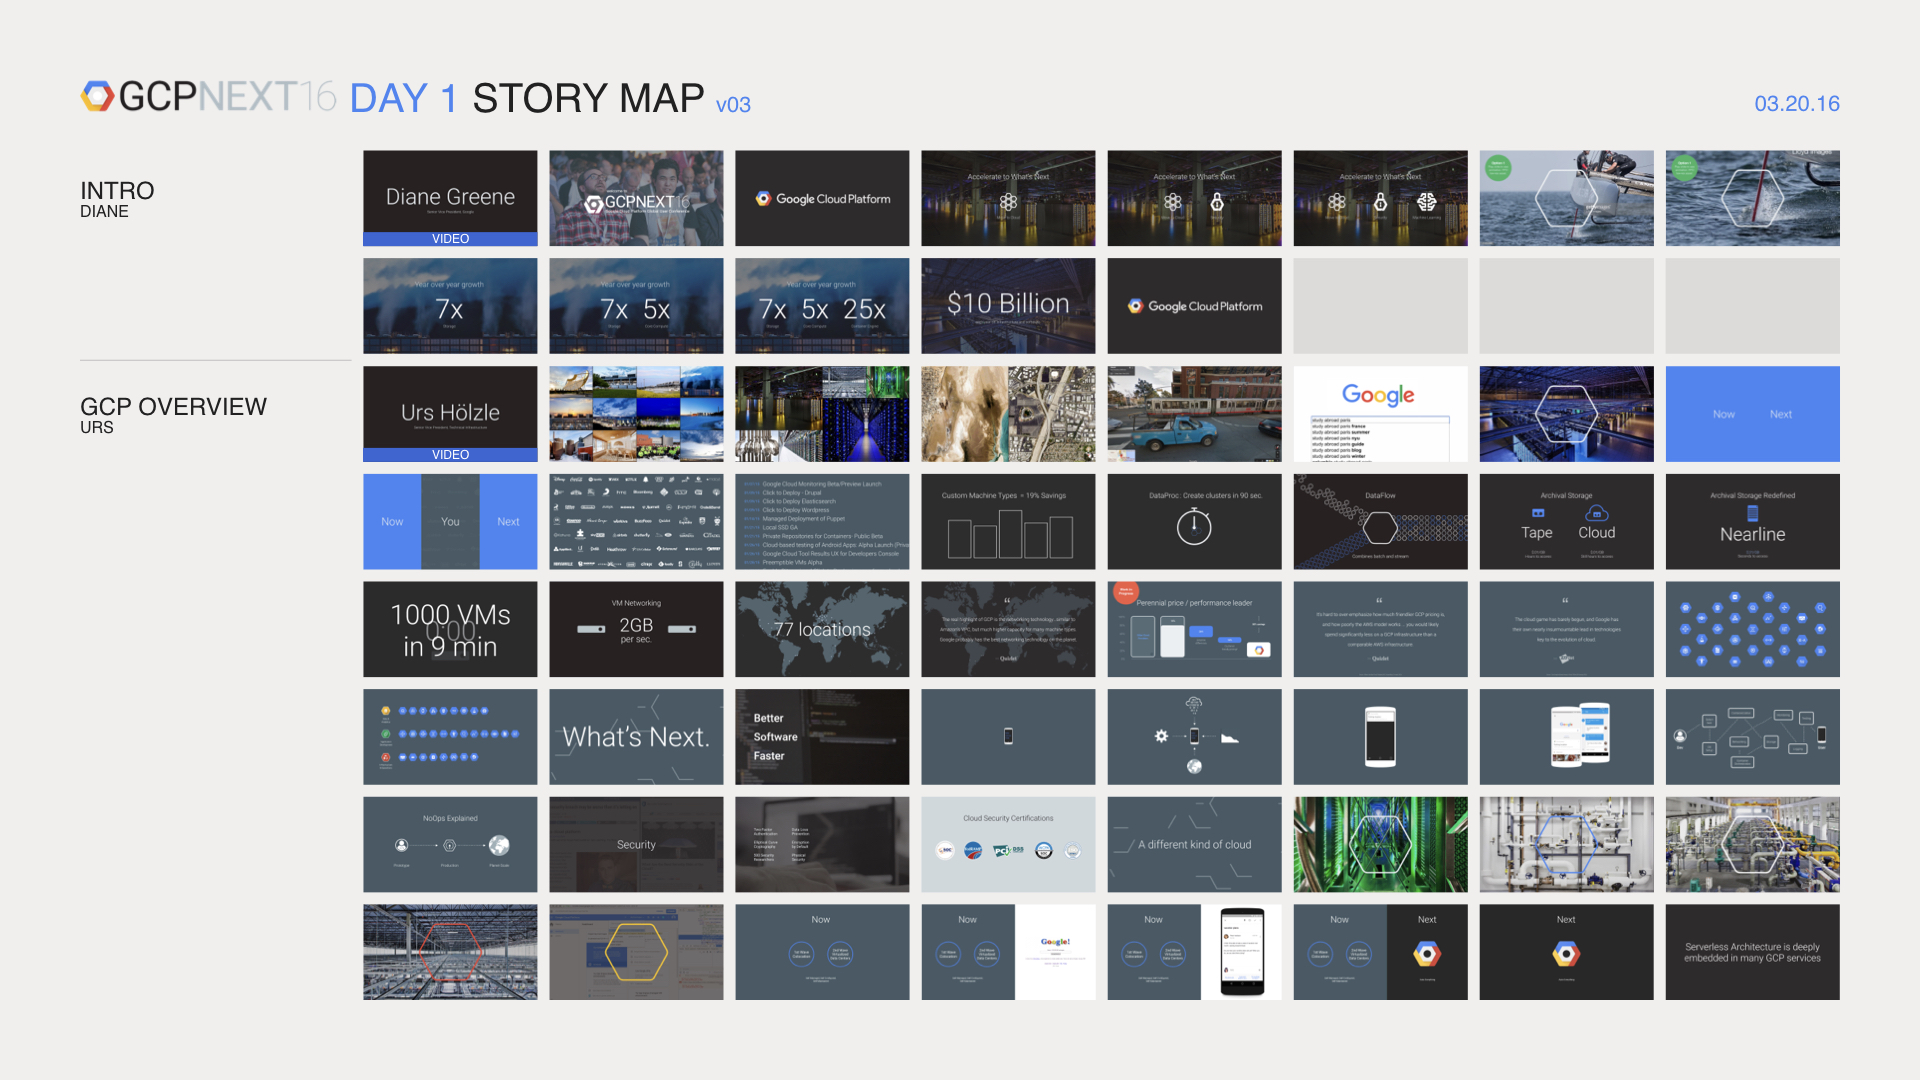The image size is (1920, 1080).
Task: Click the cloud icon on the Tape Cloud slide
Action: coord(1597,514)
